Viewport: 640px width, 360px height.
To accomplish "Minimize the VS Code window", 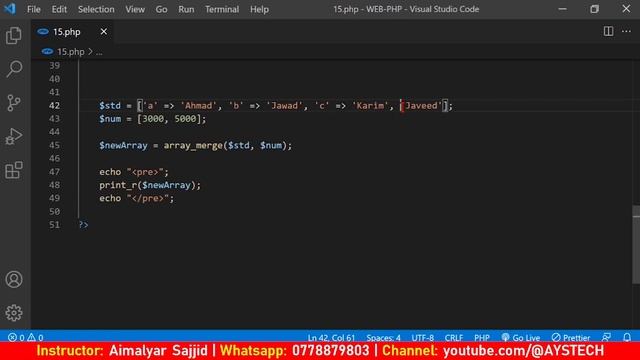I will click(562, 9).
